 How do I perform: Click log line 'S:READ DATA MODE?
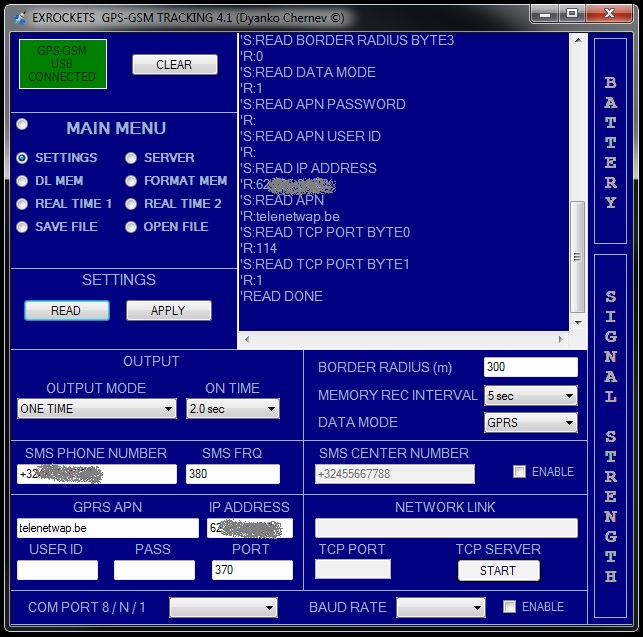pos(308,73)
